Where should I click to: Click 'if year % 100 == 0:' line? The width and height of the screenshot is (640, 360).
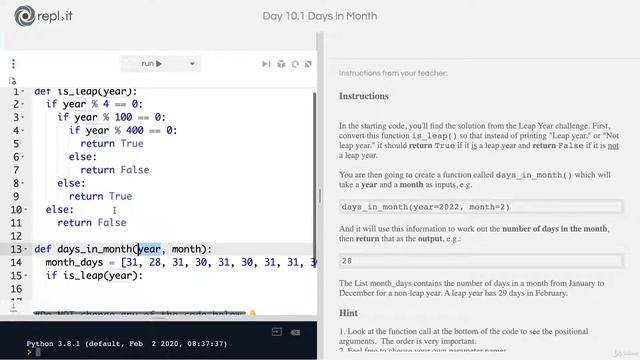pyautogui.click(x=111, y=117)
